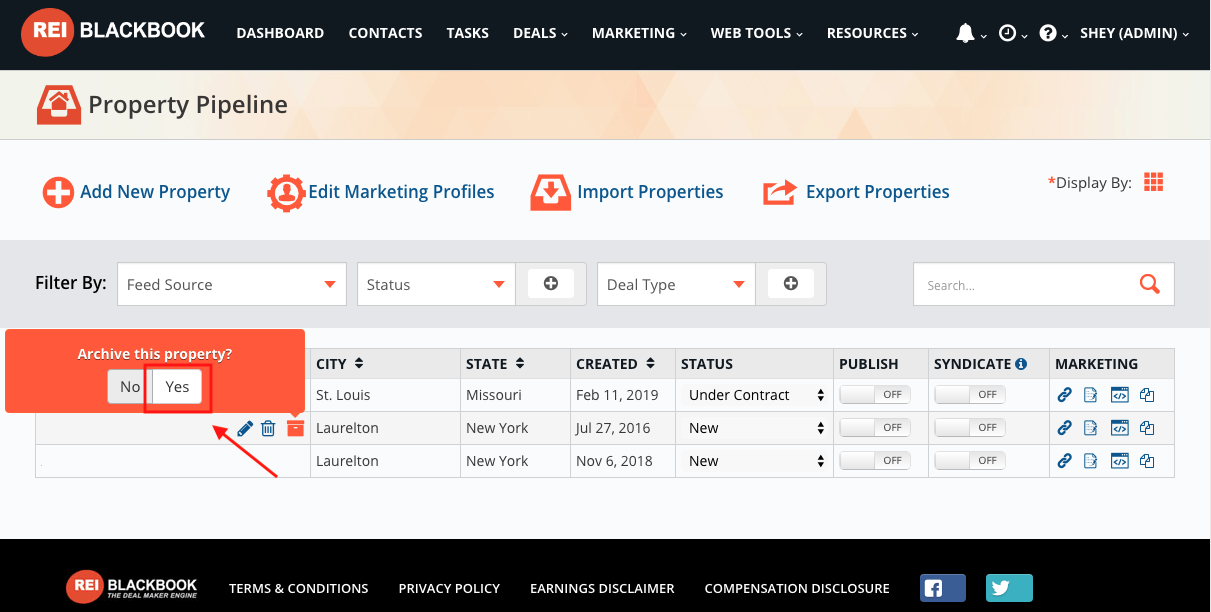Open the Earnings Disclaimer link
The image size is (1211, 612).
pyautogui.click(x=602, y=588)
